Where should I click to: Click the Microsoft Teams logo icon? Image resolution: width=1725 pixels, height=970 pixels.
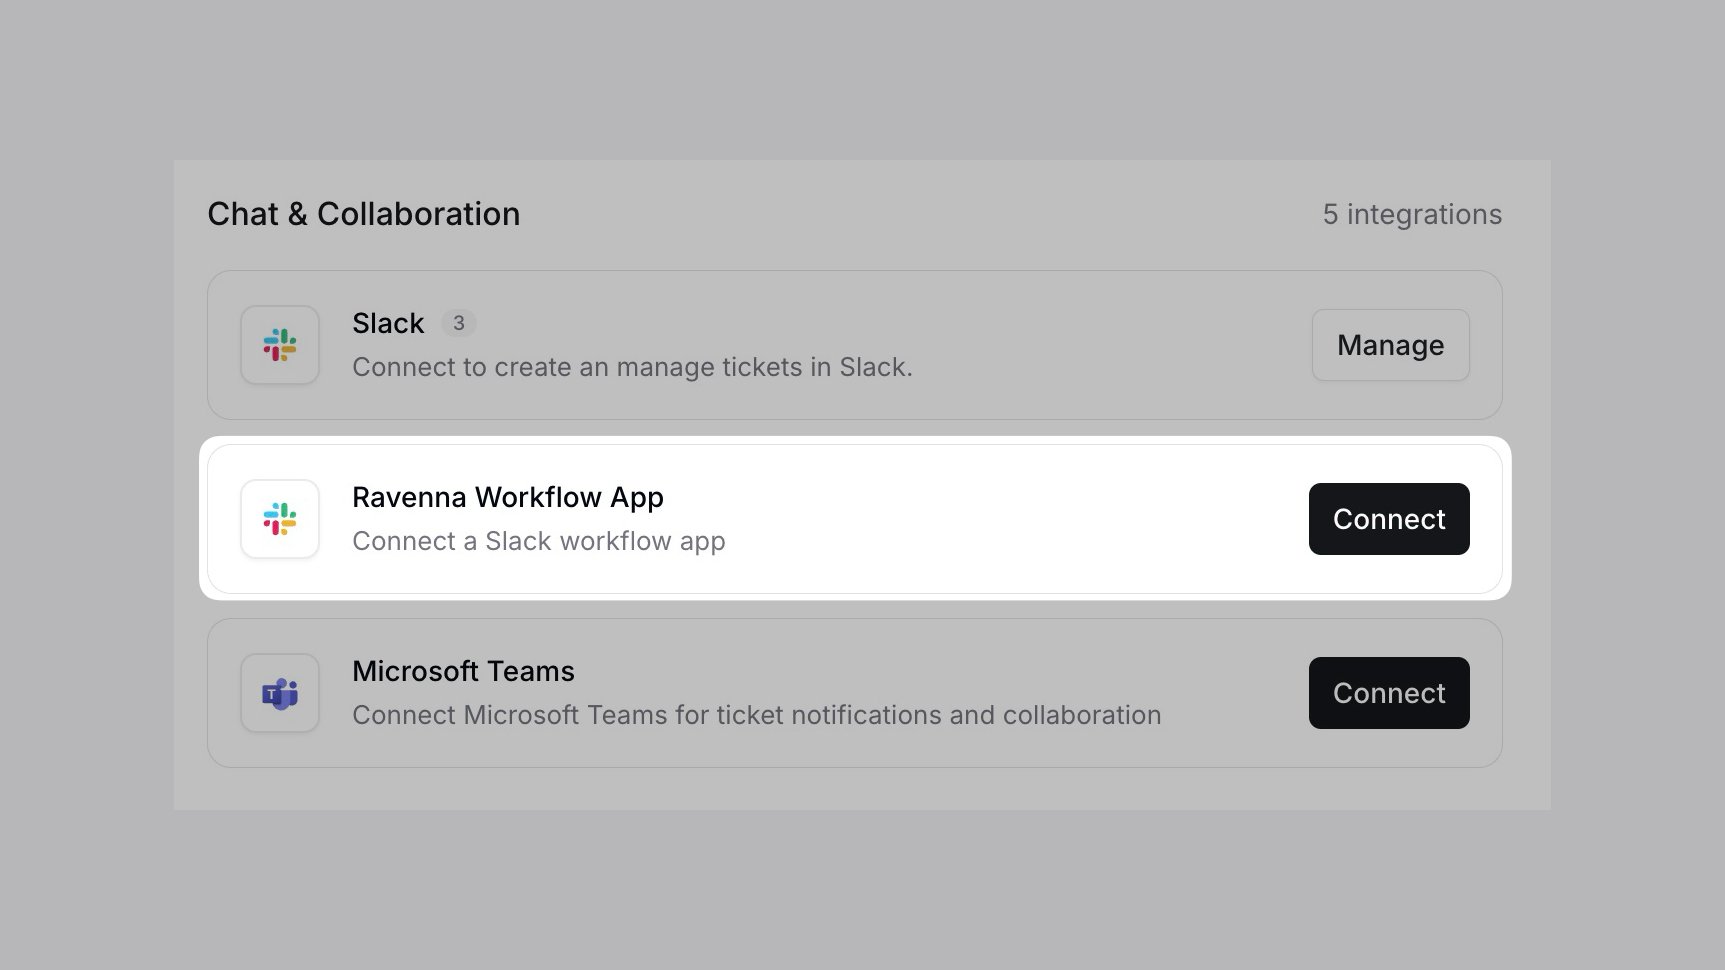tap(280, 693)
